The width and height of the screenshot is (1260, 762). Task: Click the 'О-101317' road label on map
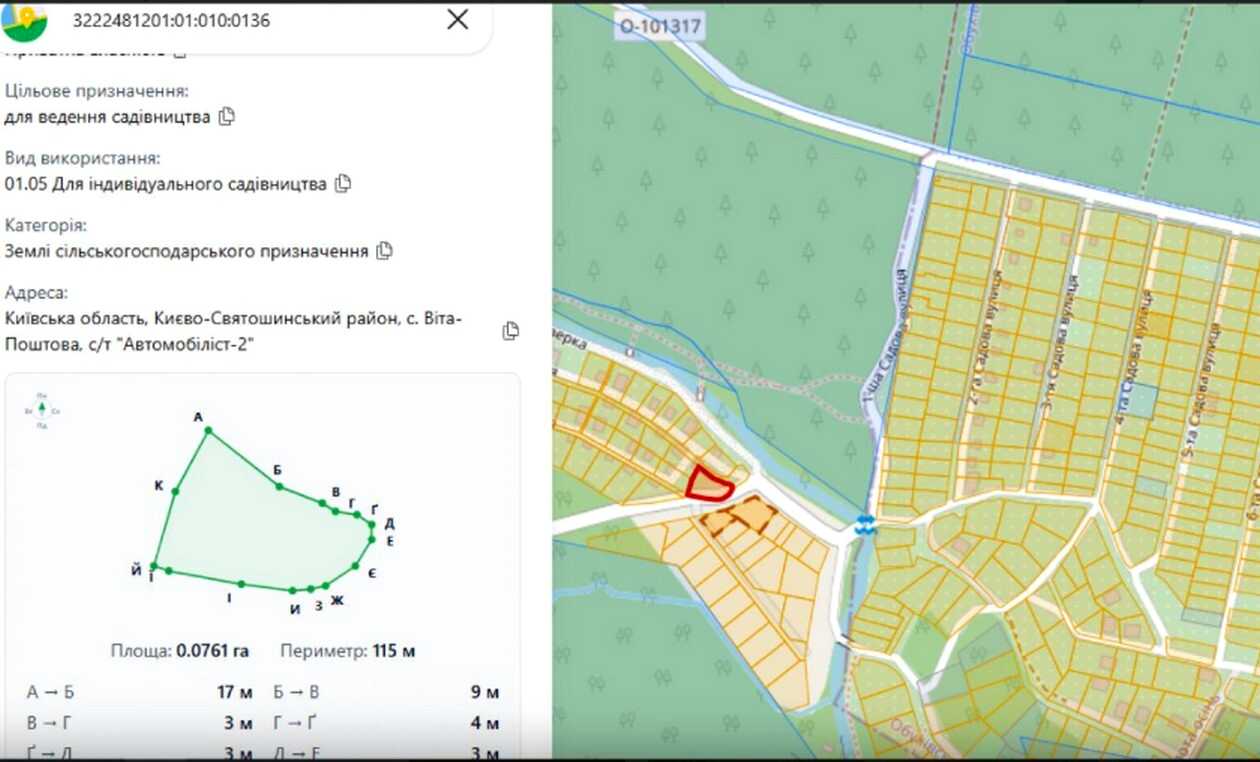(x=660, y=27)
